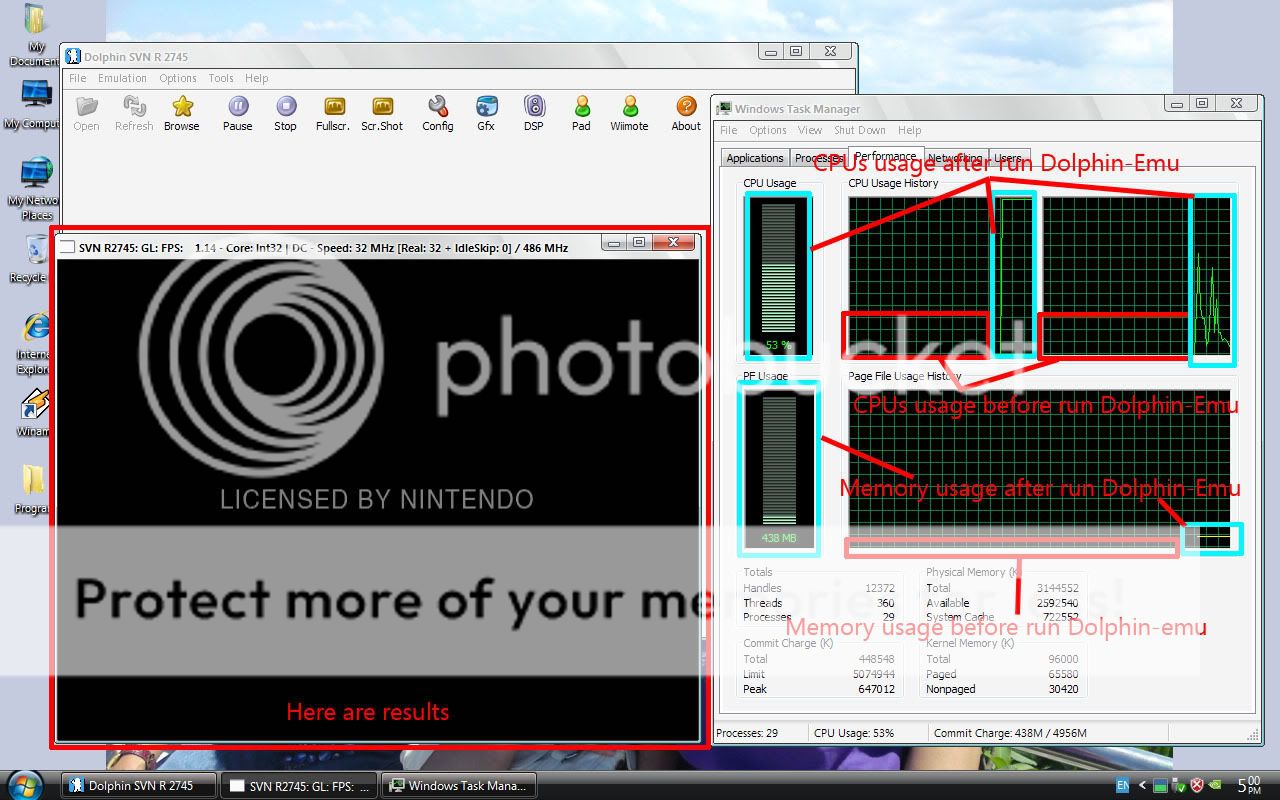This screenshot has width=1280, height=800.
Task: Open the Networking tab
Action: 955,157
